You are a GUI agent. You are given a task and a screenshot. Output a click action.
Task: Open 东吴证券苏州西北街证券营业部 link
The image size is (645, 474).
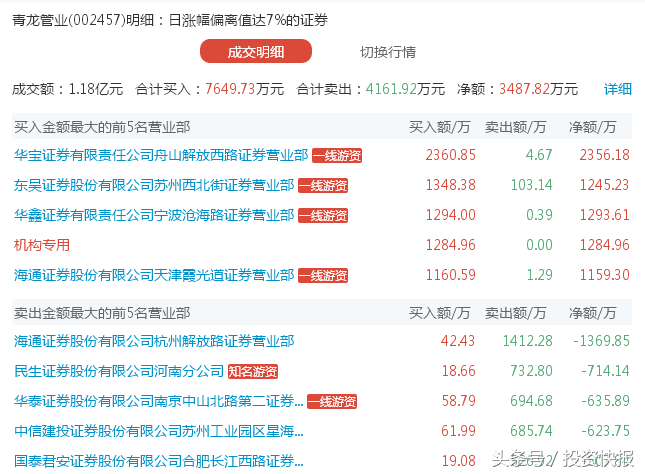pos(154,185)
